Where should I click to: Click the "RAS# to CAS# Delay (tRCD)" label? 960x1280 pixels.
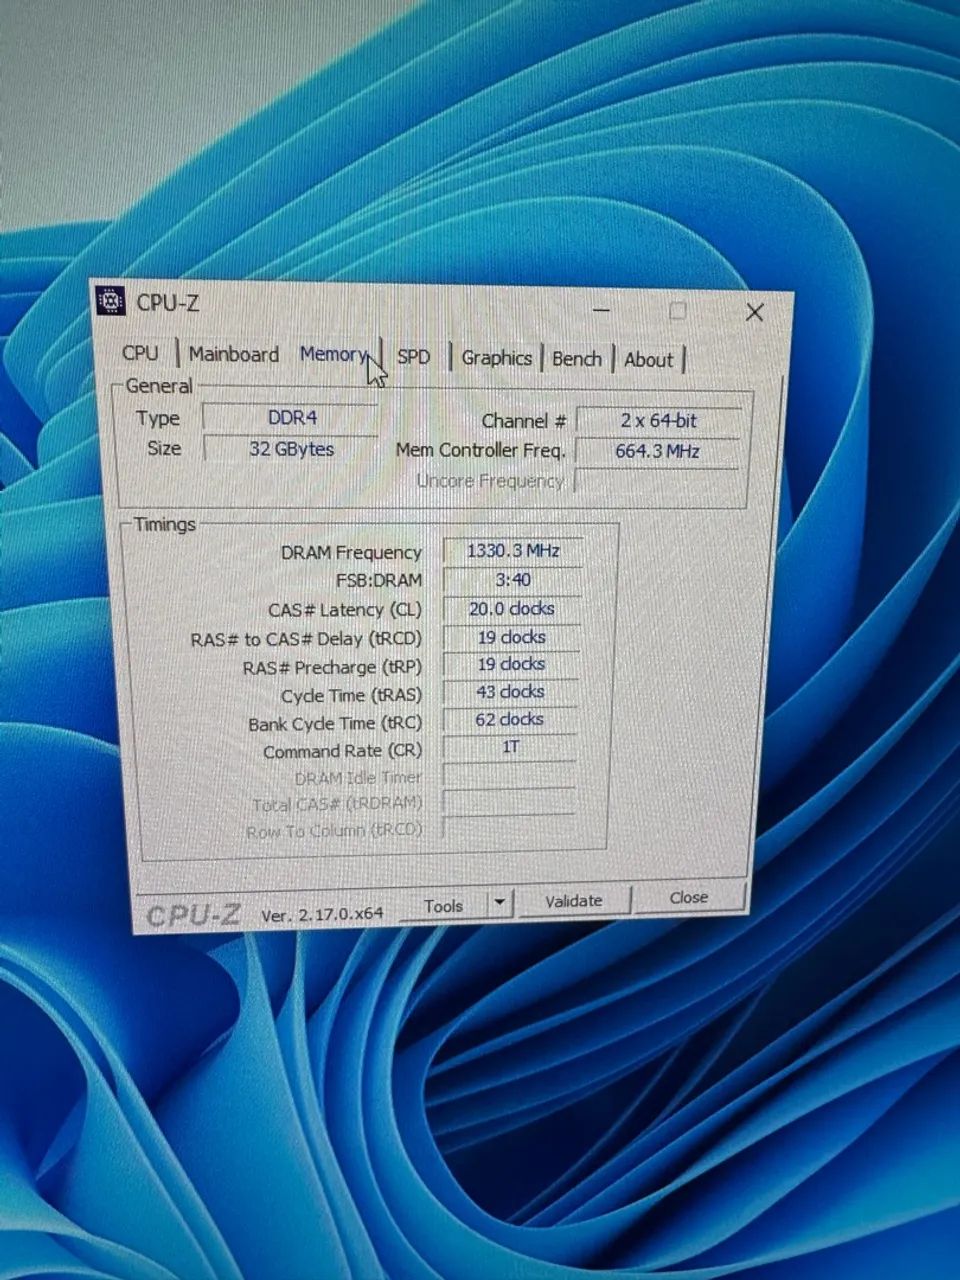tap(306, 639)
